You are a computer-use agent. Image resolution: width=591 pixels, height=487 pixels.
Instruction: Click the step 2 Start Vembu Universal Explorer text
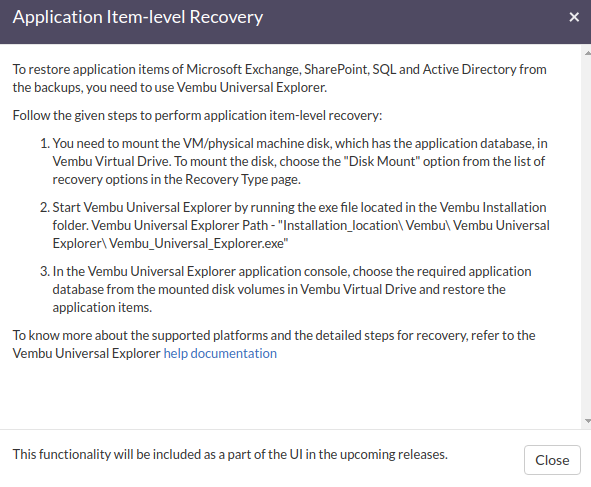click(301, 225)
